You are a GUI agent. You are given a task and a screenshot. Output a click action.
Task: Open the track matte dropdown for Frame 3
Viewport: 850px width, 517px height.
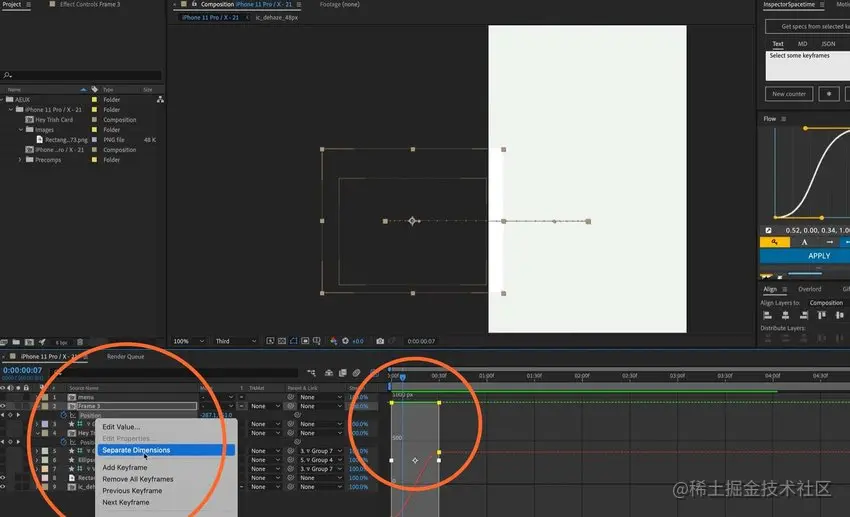(x=265, y=406)
